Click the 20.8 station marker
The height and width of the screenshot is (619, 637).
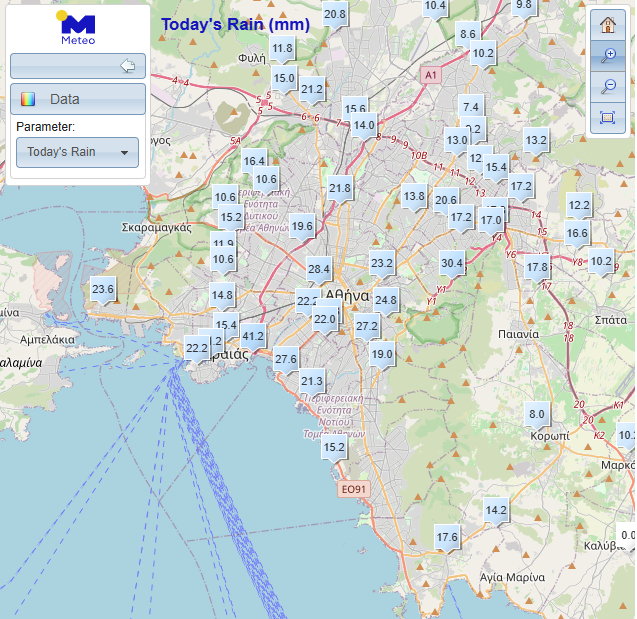335,14
